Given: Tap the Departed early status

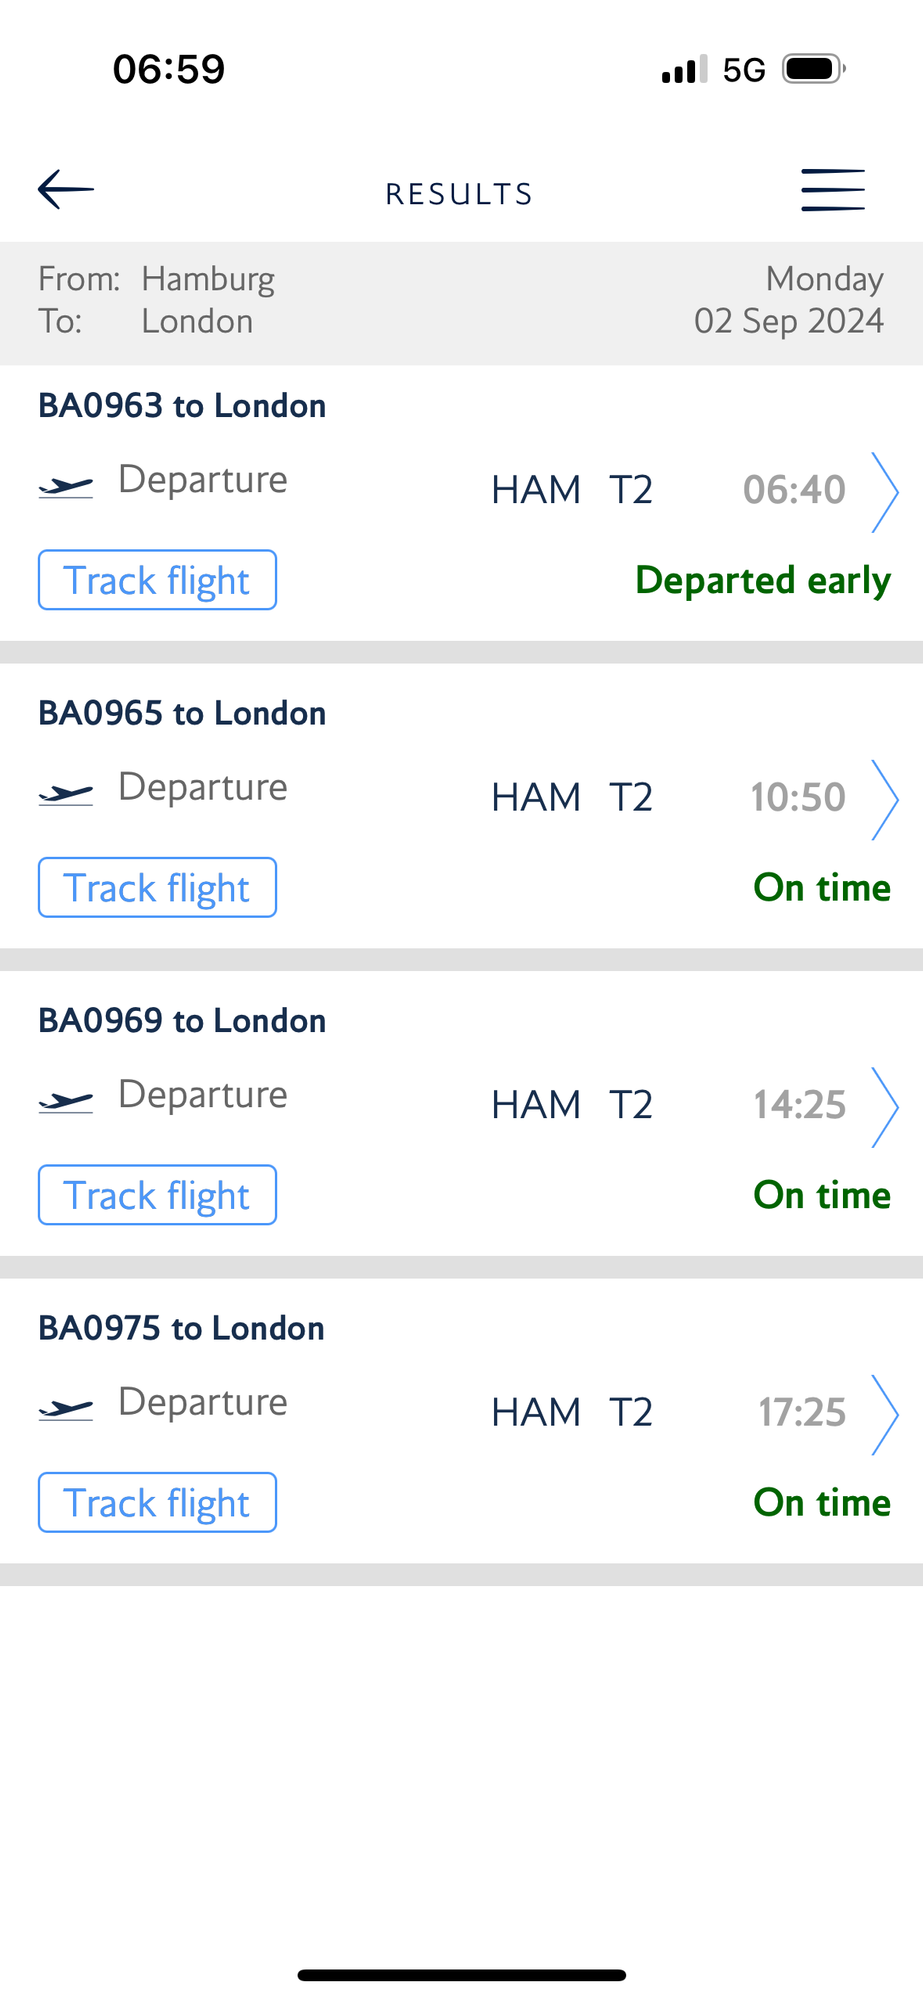Looking at the screenshot, I should tap(763, 581).
